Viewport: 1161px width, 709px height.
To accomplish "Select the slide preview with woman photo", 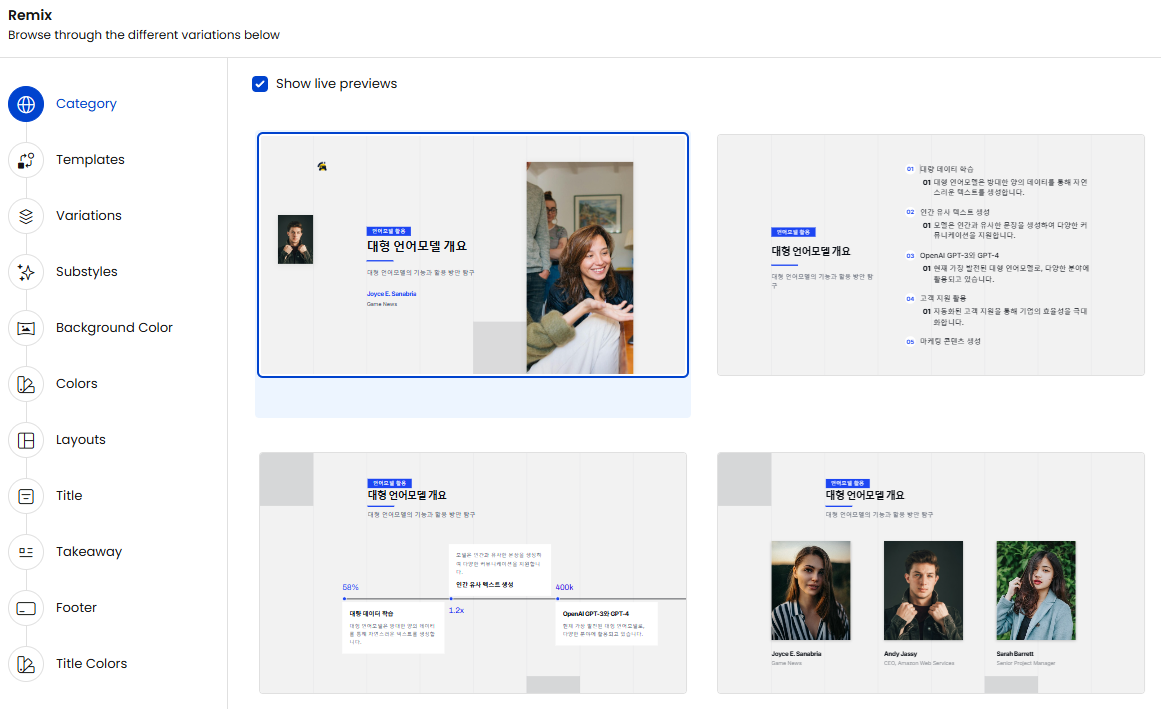I will tap(473, 255).
